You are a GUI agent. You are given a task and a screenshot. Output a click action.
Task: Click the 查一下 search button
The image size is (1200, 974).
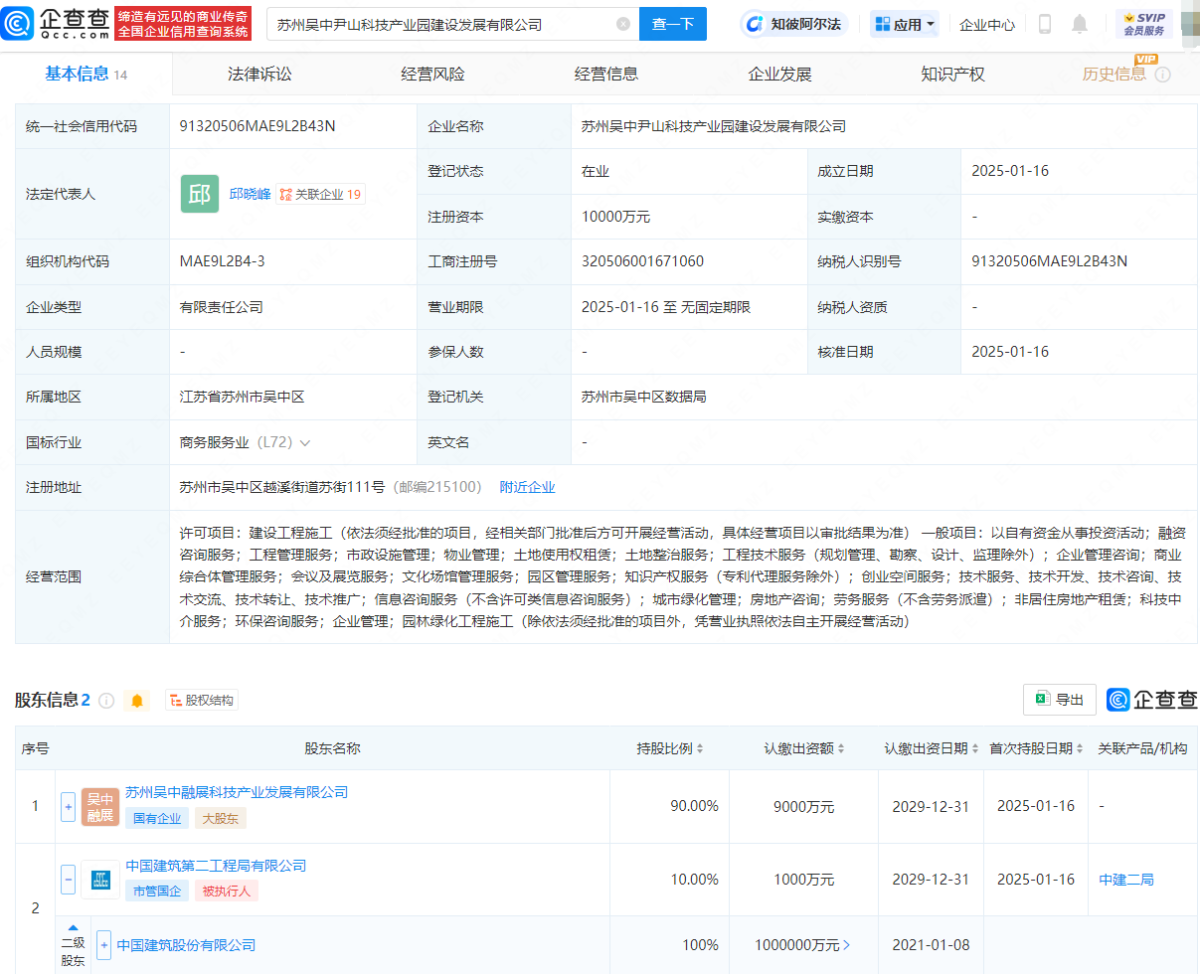click(x=673, y=24)
